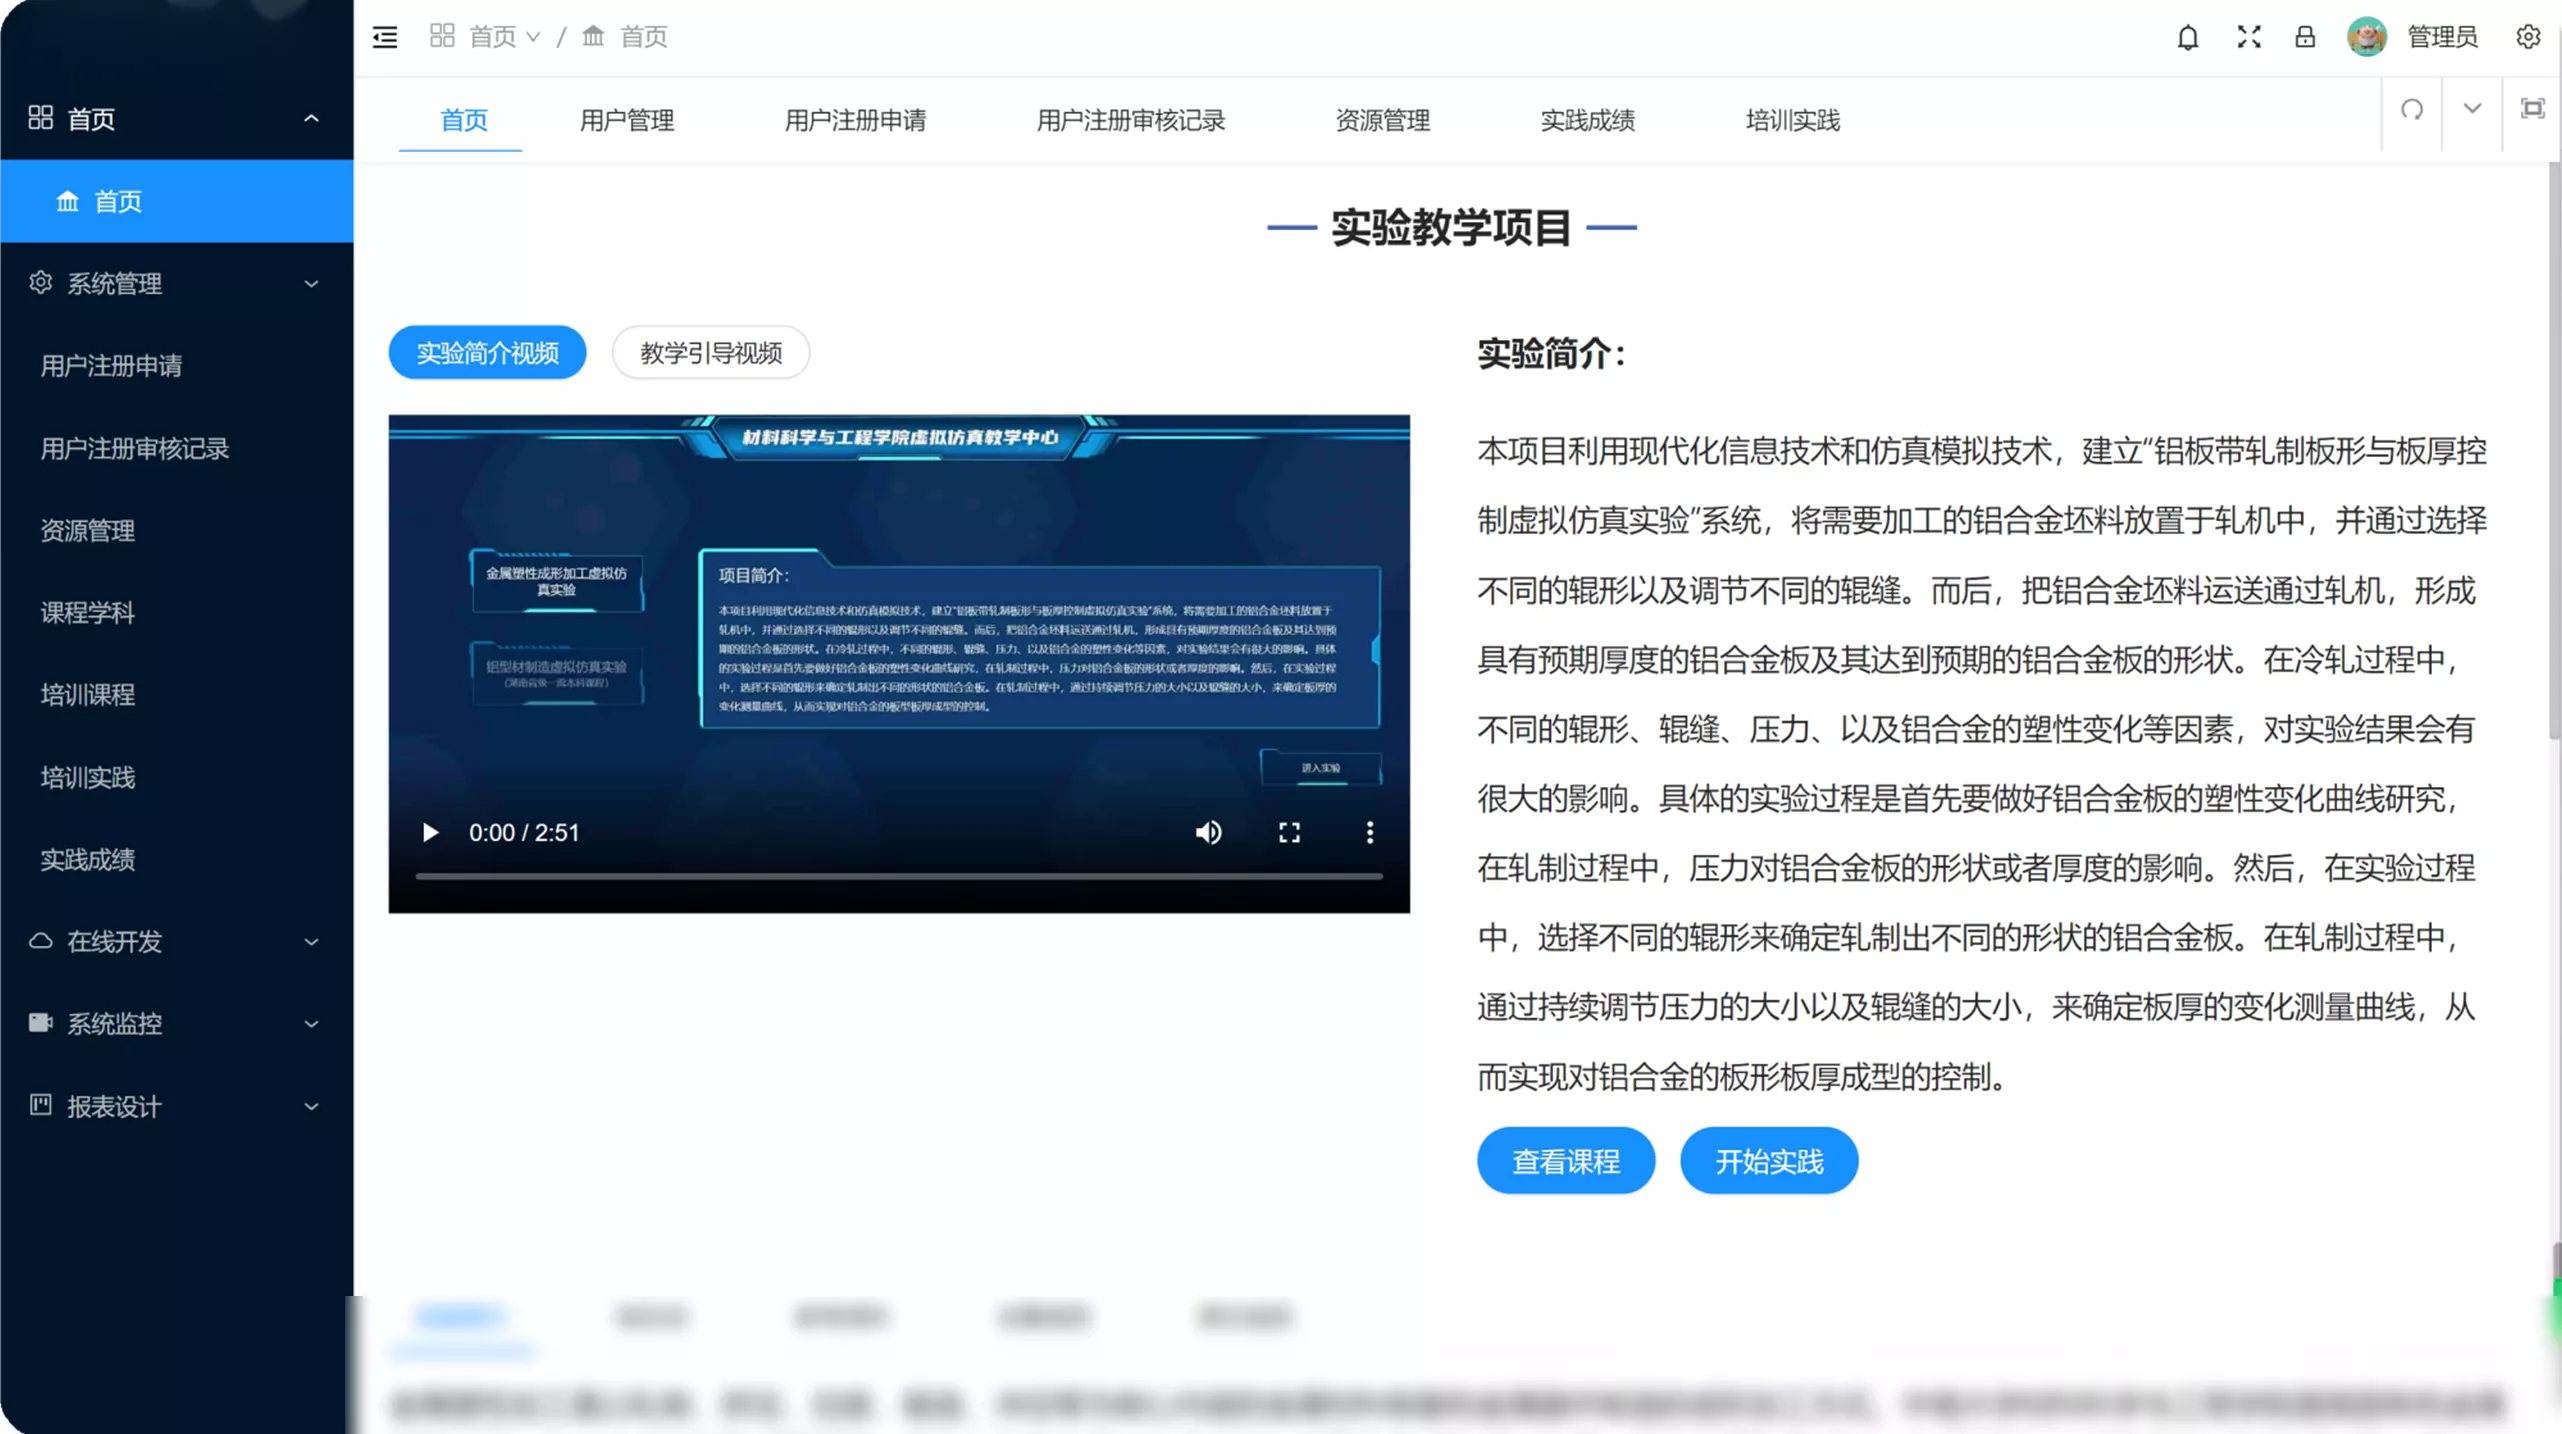Open the notification bell
Screen dimensions: 2562x1434
pos(2188,37)
